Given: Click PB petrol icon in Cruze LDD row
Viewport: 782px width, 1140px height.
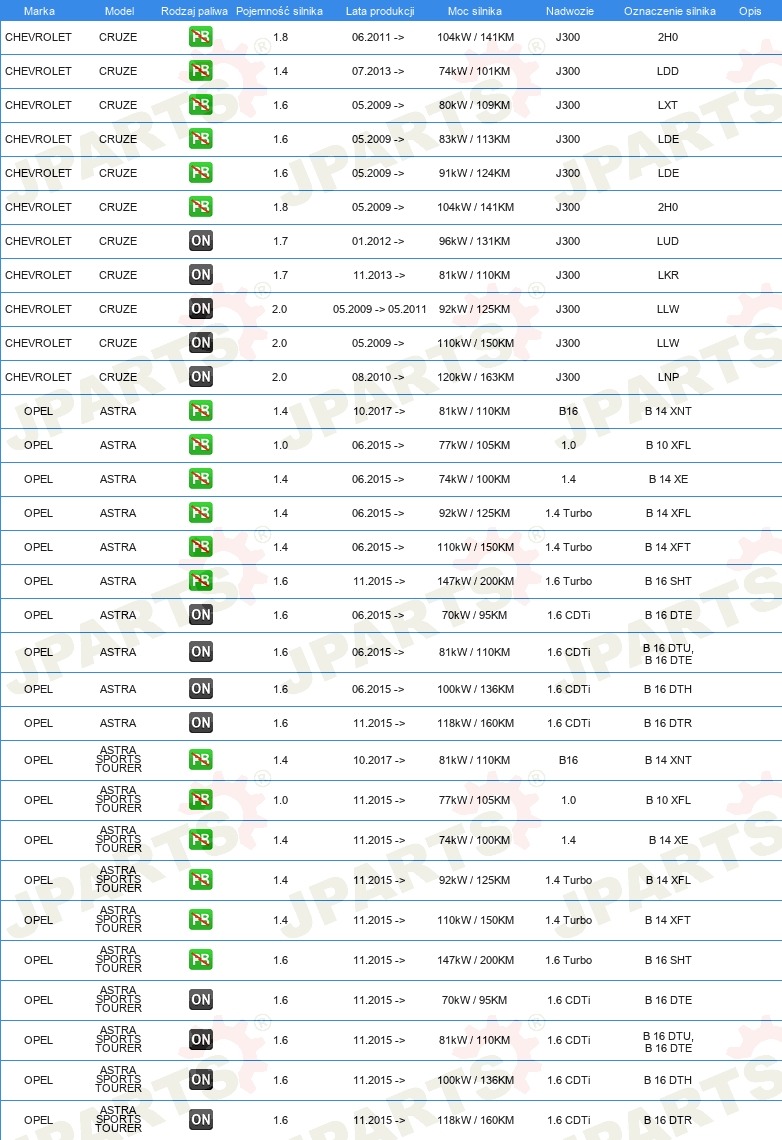Looking at the screenshot, I should [x=201, y=71].
